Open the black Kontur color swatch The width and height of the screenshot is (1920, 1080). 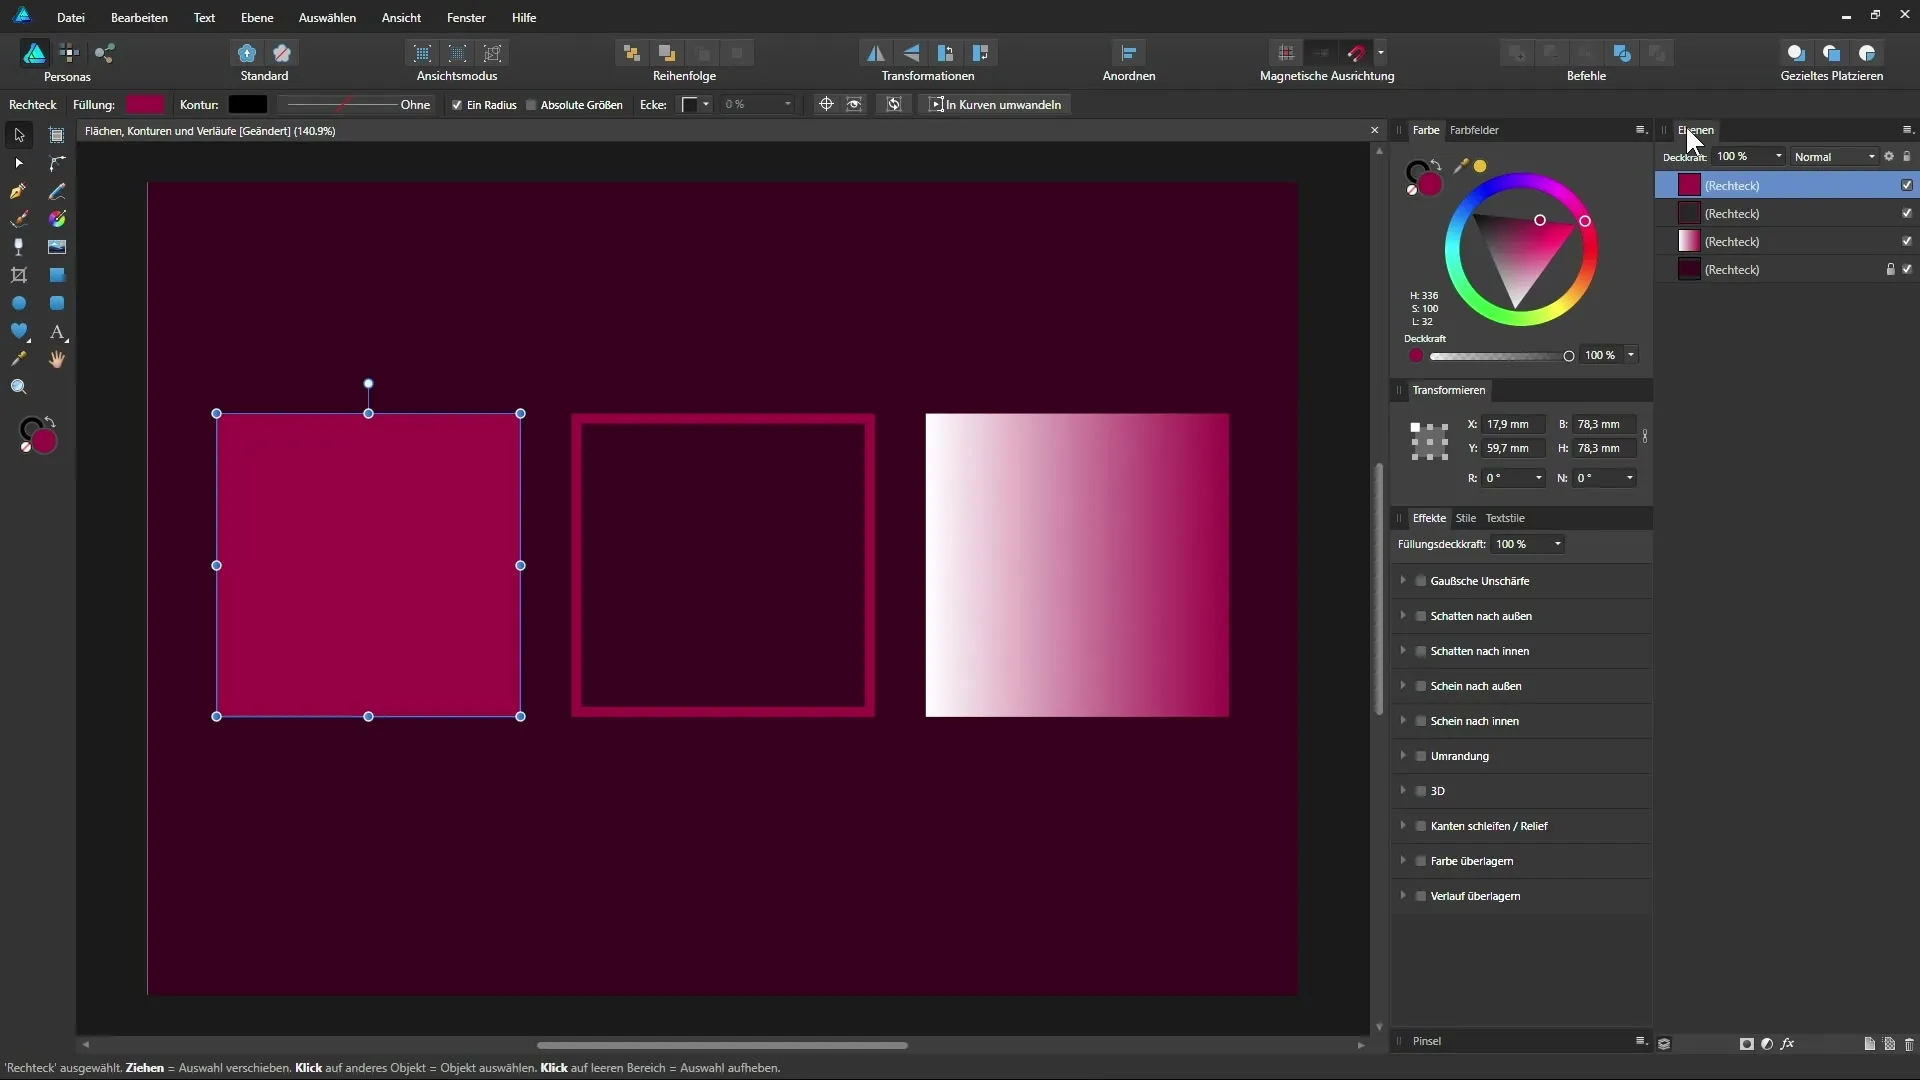tap(248, 105)
